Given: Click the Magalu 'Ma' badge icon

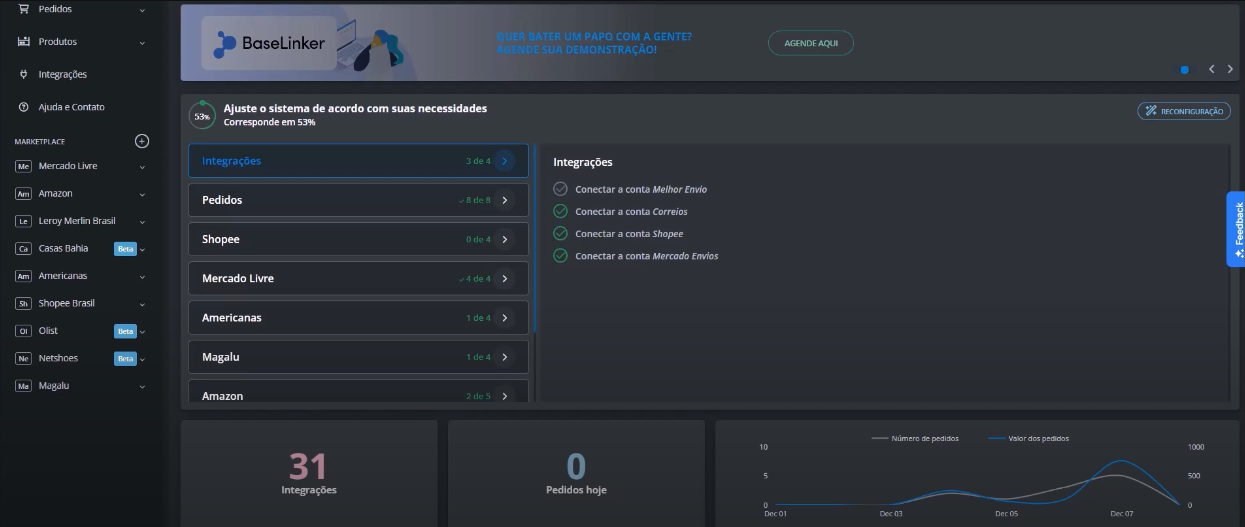Looking at the screenshot, I should (24, 386).
